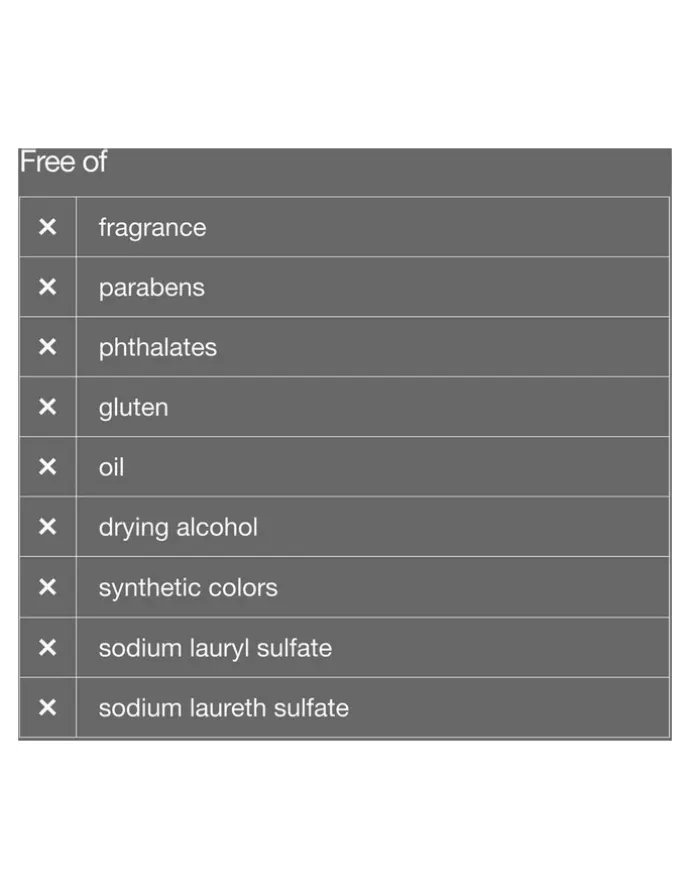
Task: Select the sodium lauryl sulfate label
Action: [215, 648]
